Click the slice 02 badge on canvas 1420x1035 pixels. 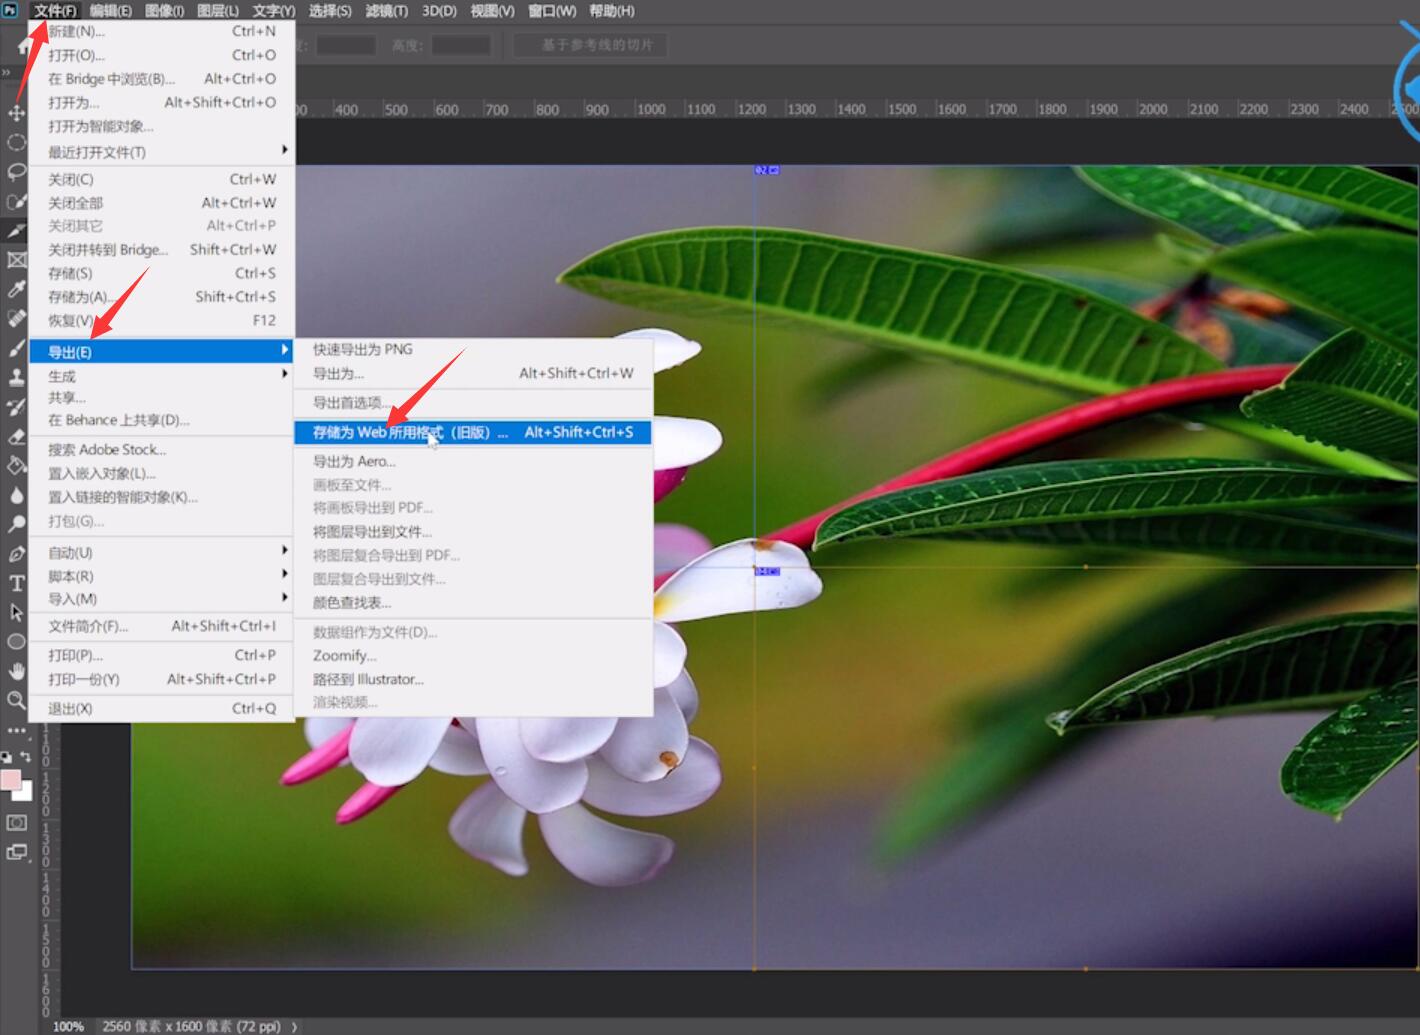point(766,170)
